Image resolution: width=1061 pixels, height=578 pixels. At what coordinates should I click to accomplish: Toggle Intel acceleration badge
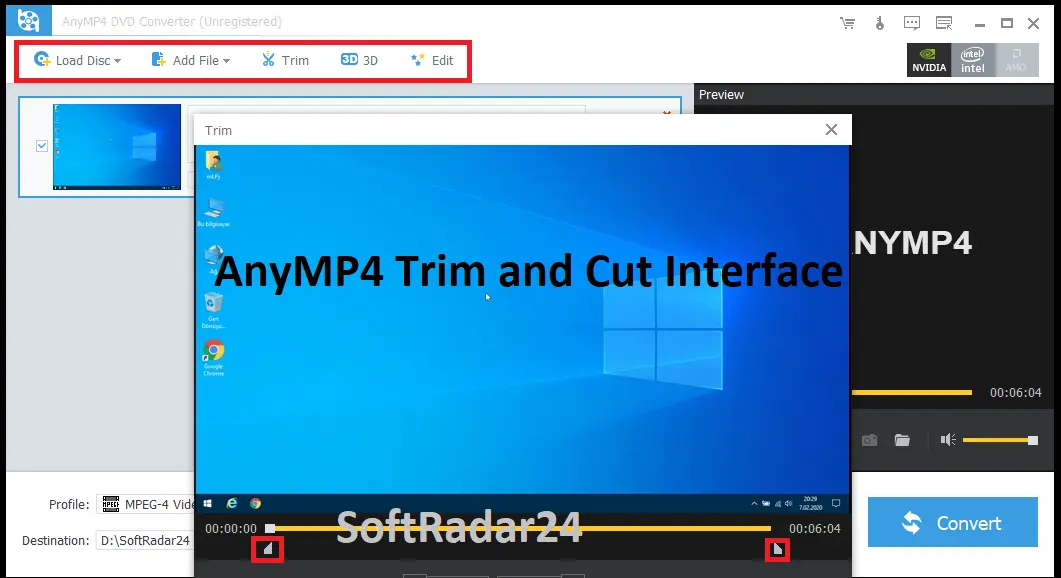(973, 60)
